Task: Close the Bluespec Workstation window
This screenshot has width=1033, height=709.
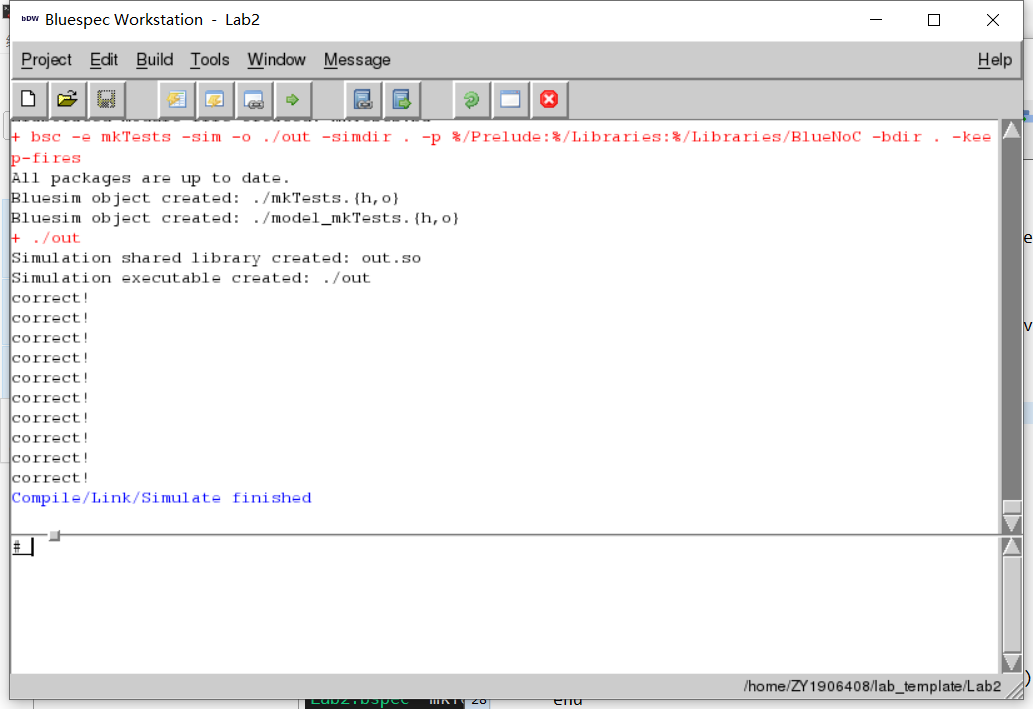Action: coord(993,20)
